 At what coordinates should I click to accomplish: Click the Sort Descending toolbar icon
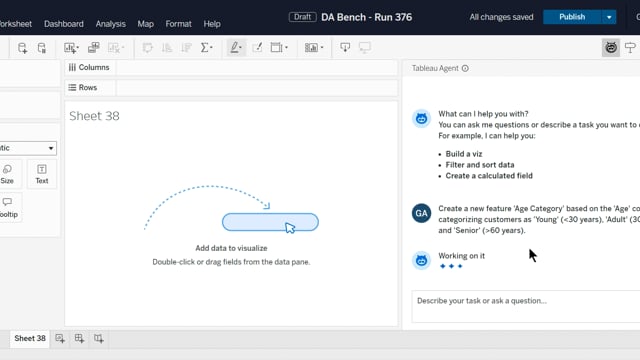(x=187, y=48)
